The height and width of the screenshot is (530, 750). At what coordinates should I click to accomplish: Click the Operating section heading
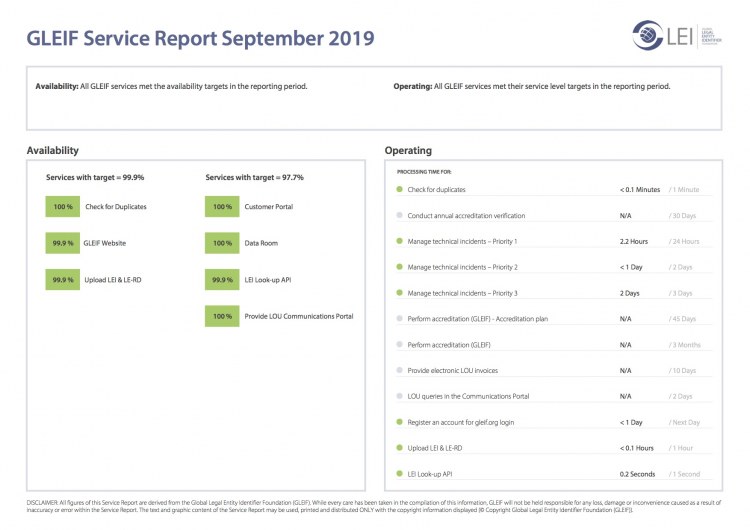[408, 151]
